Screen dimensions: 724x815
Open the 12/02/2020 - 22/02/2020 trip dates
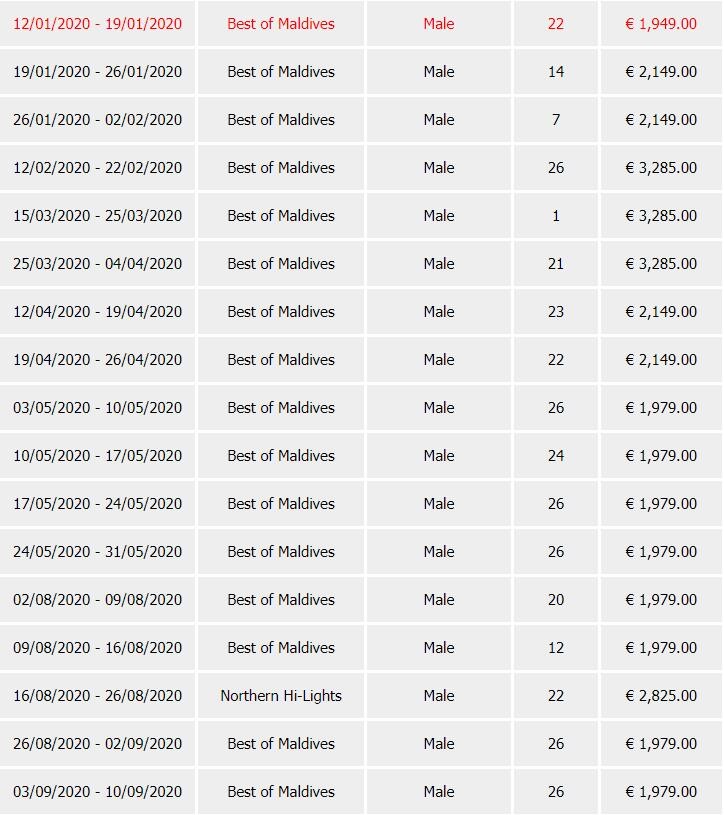click(x=98, y=167)
